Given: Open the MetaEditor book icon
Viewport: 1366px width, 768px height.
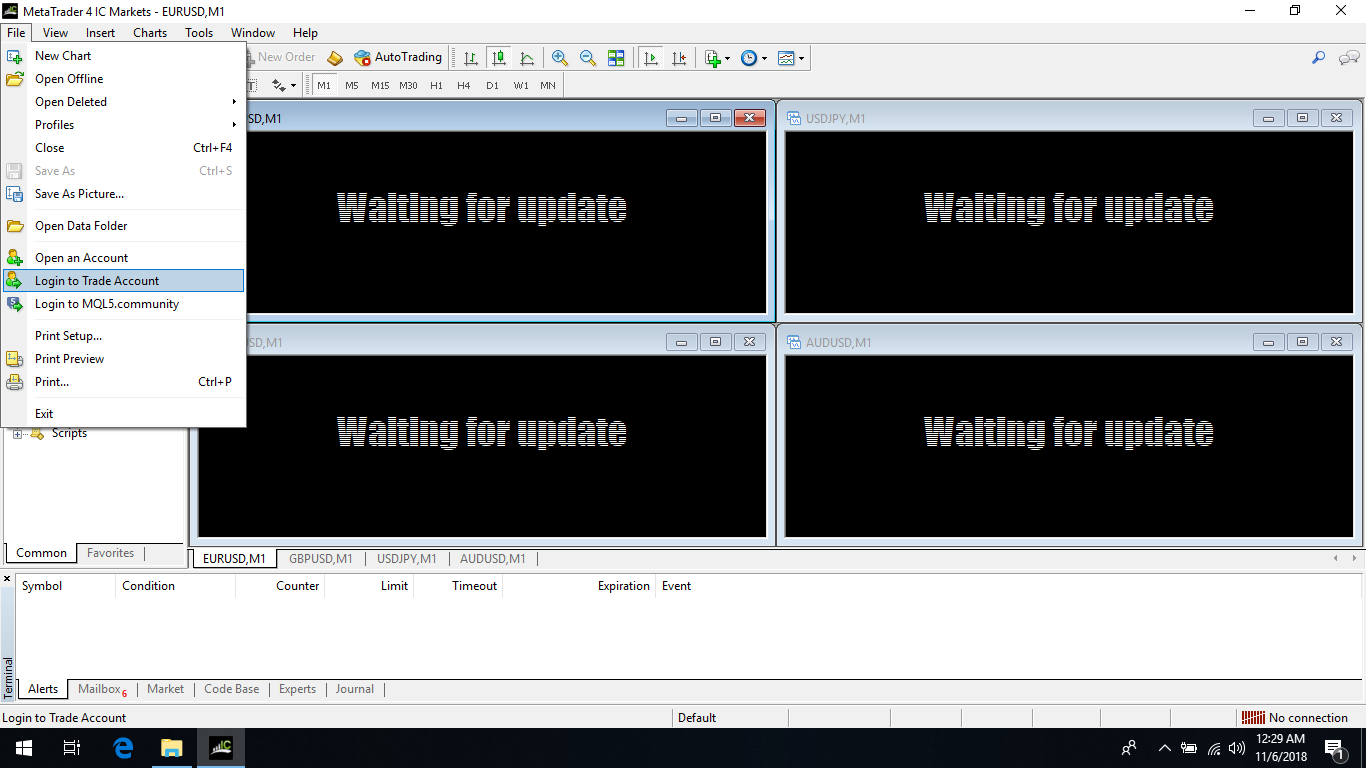Looking at the screenshot, I should tap(335, 58).
